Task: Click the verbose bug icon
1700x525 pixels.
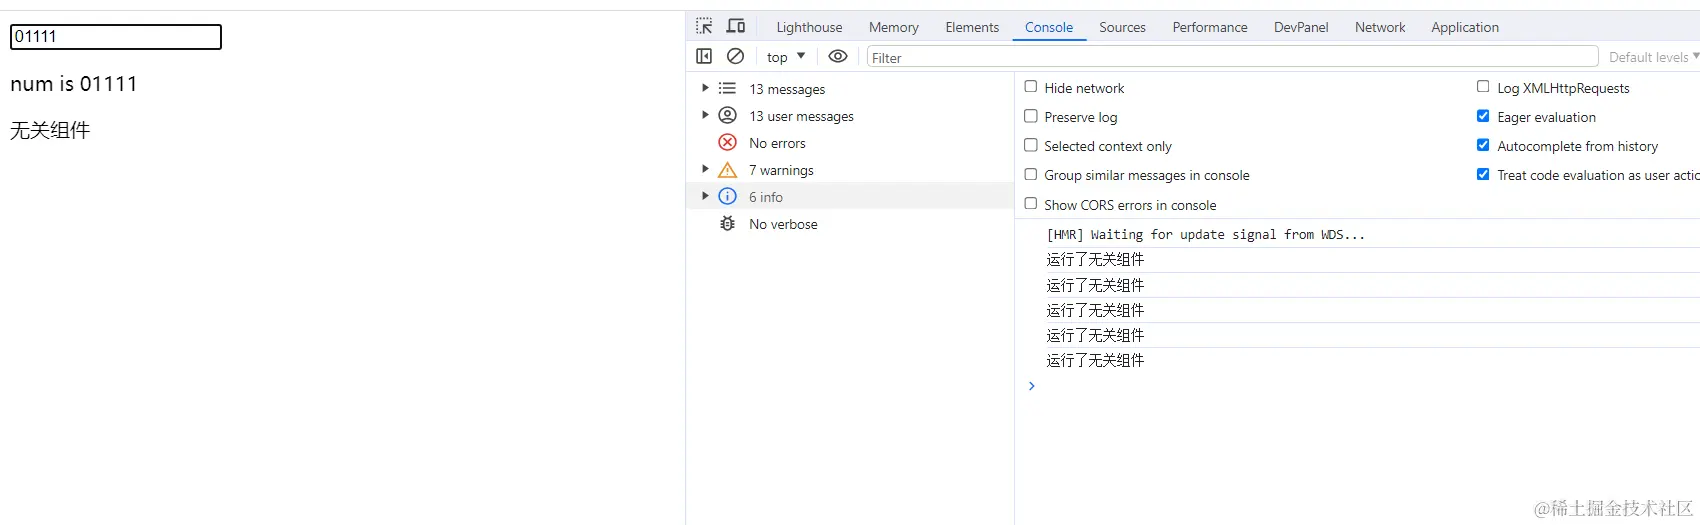Action: click(727, 224)
